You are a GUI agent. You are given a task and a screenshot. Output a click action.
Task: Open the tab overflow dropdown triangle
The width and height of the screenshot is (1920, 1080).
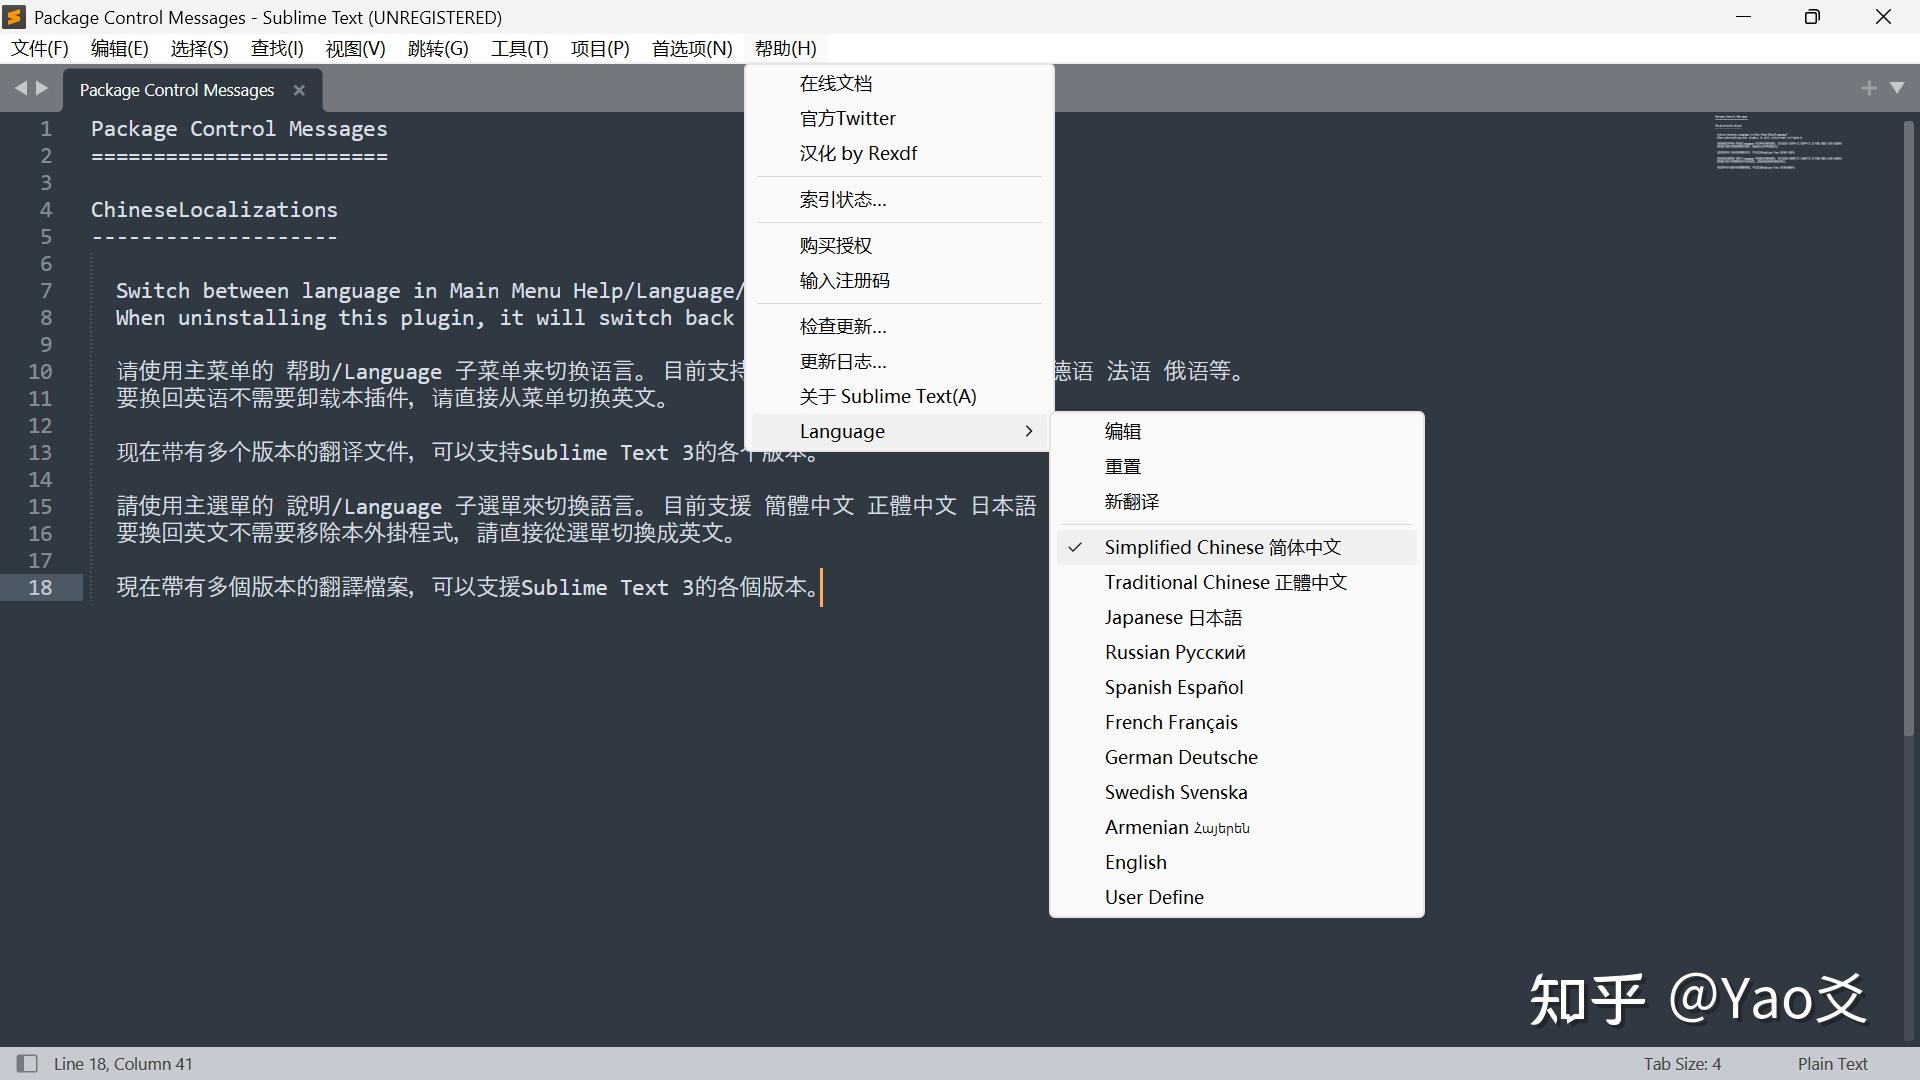pyautogui.click(x=1897, y=88)
